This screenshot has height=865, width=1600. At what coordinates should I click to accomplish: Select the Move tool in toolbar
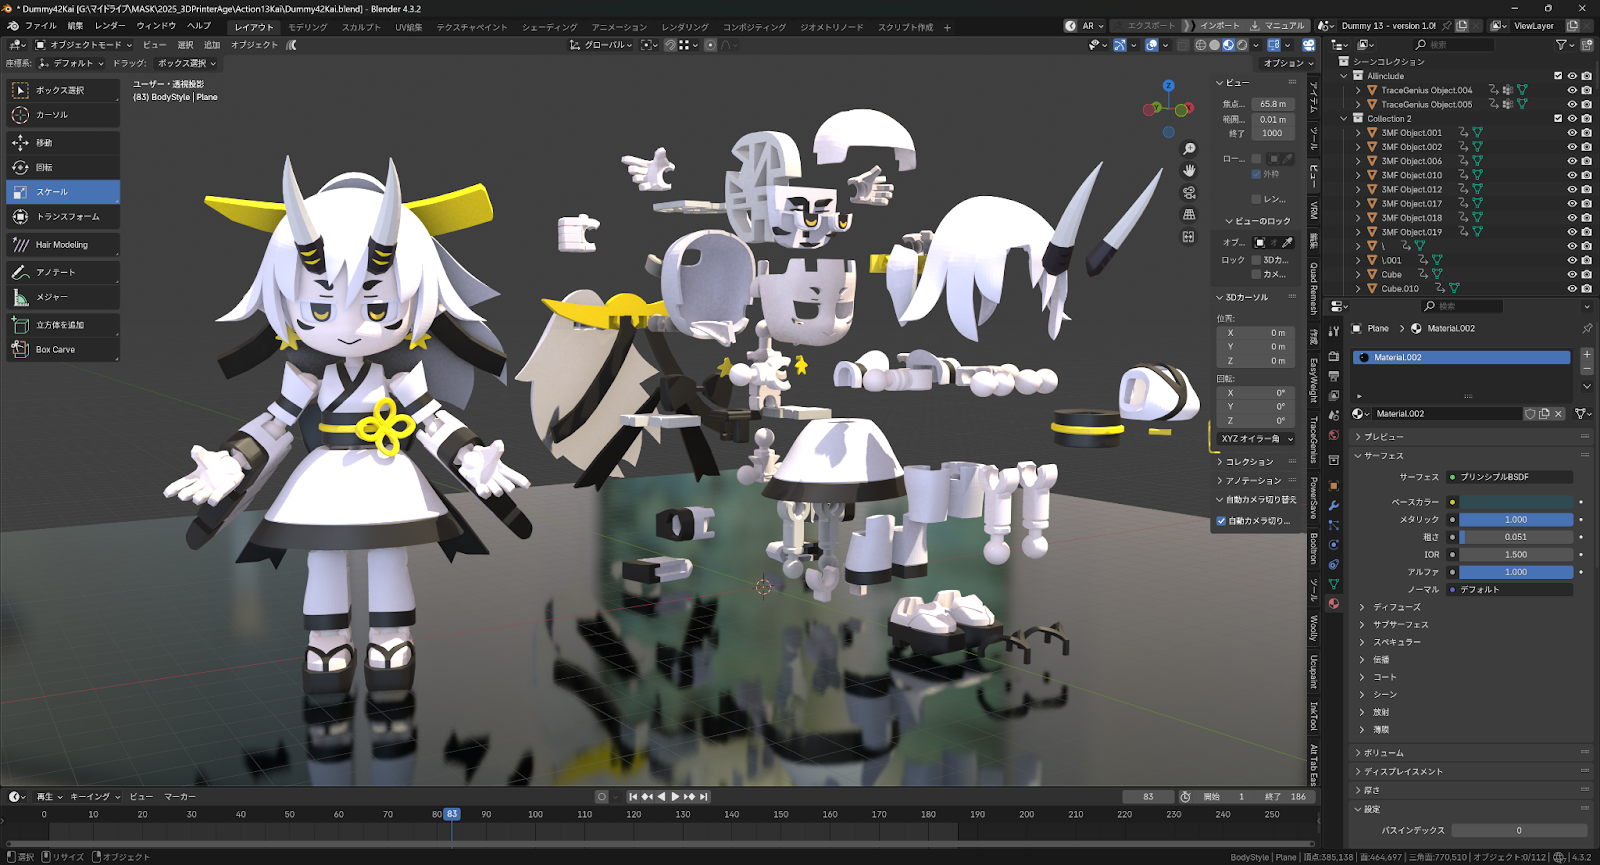pyautogui.click(x=62, y=143)
